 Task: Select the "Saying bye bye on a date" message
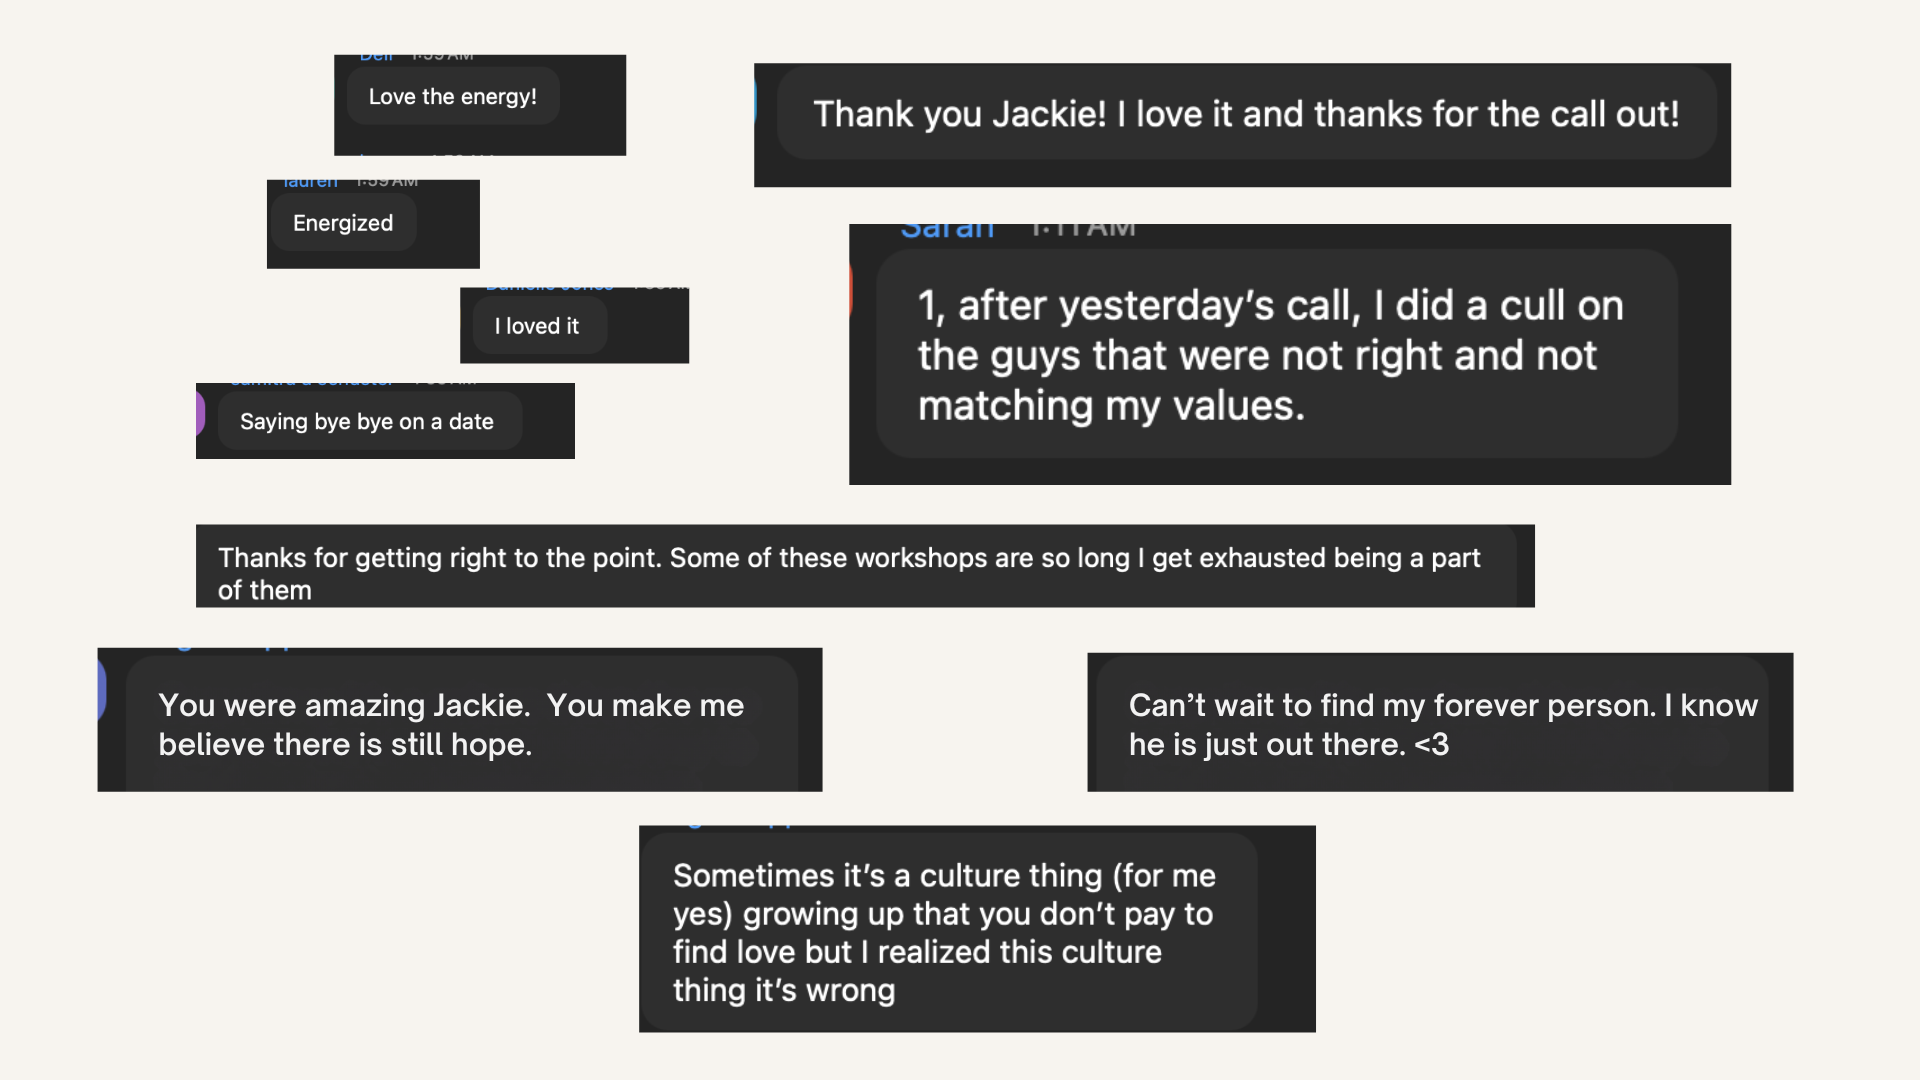click(x=367, y=422)
